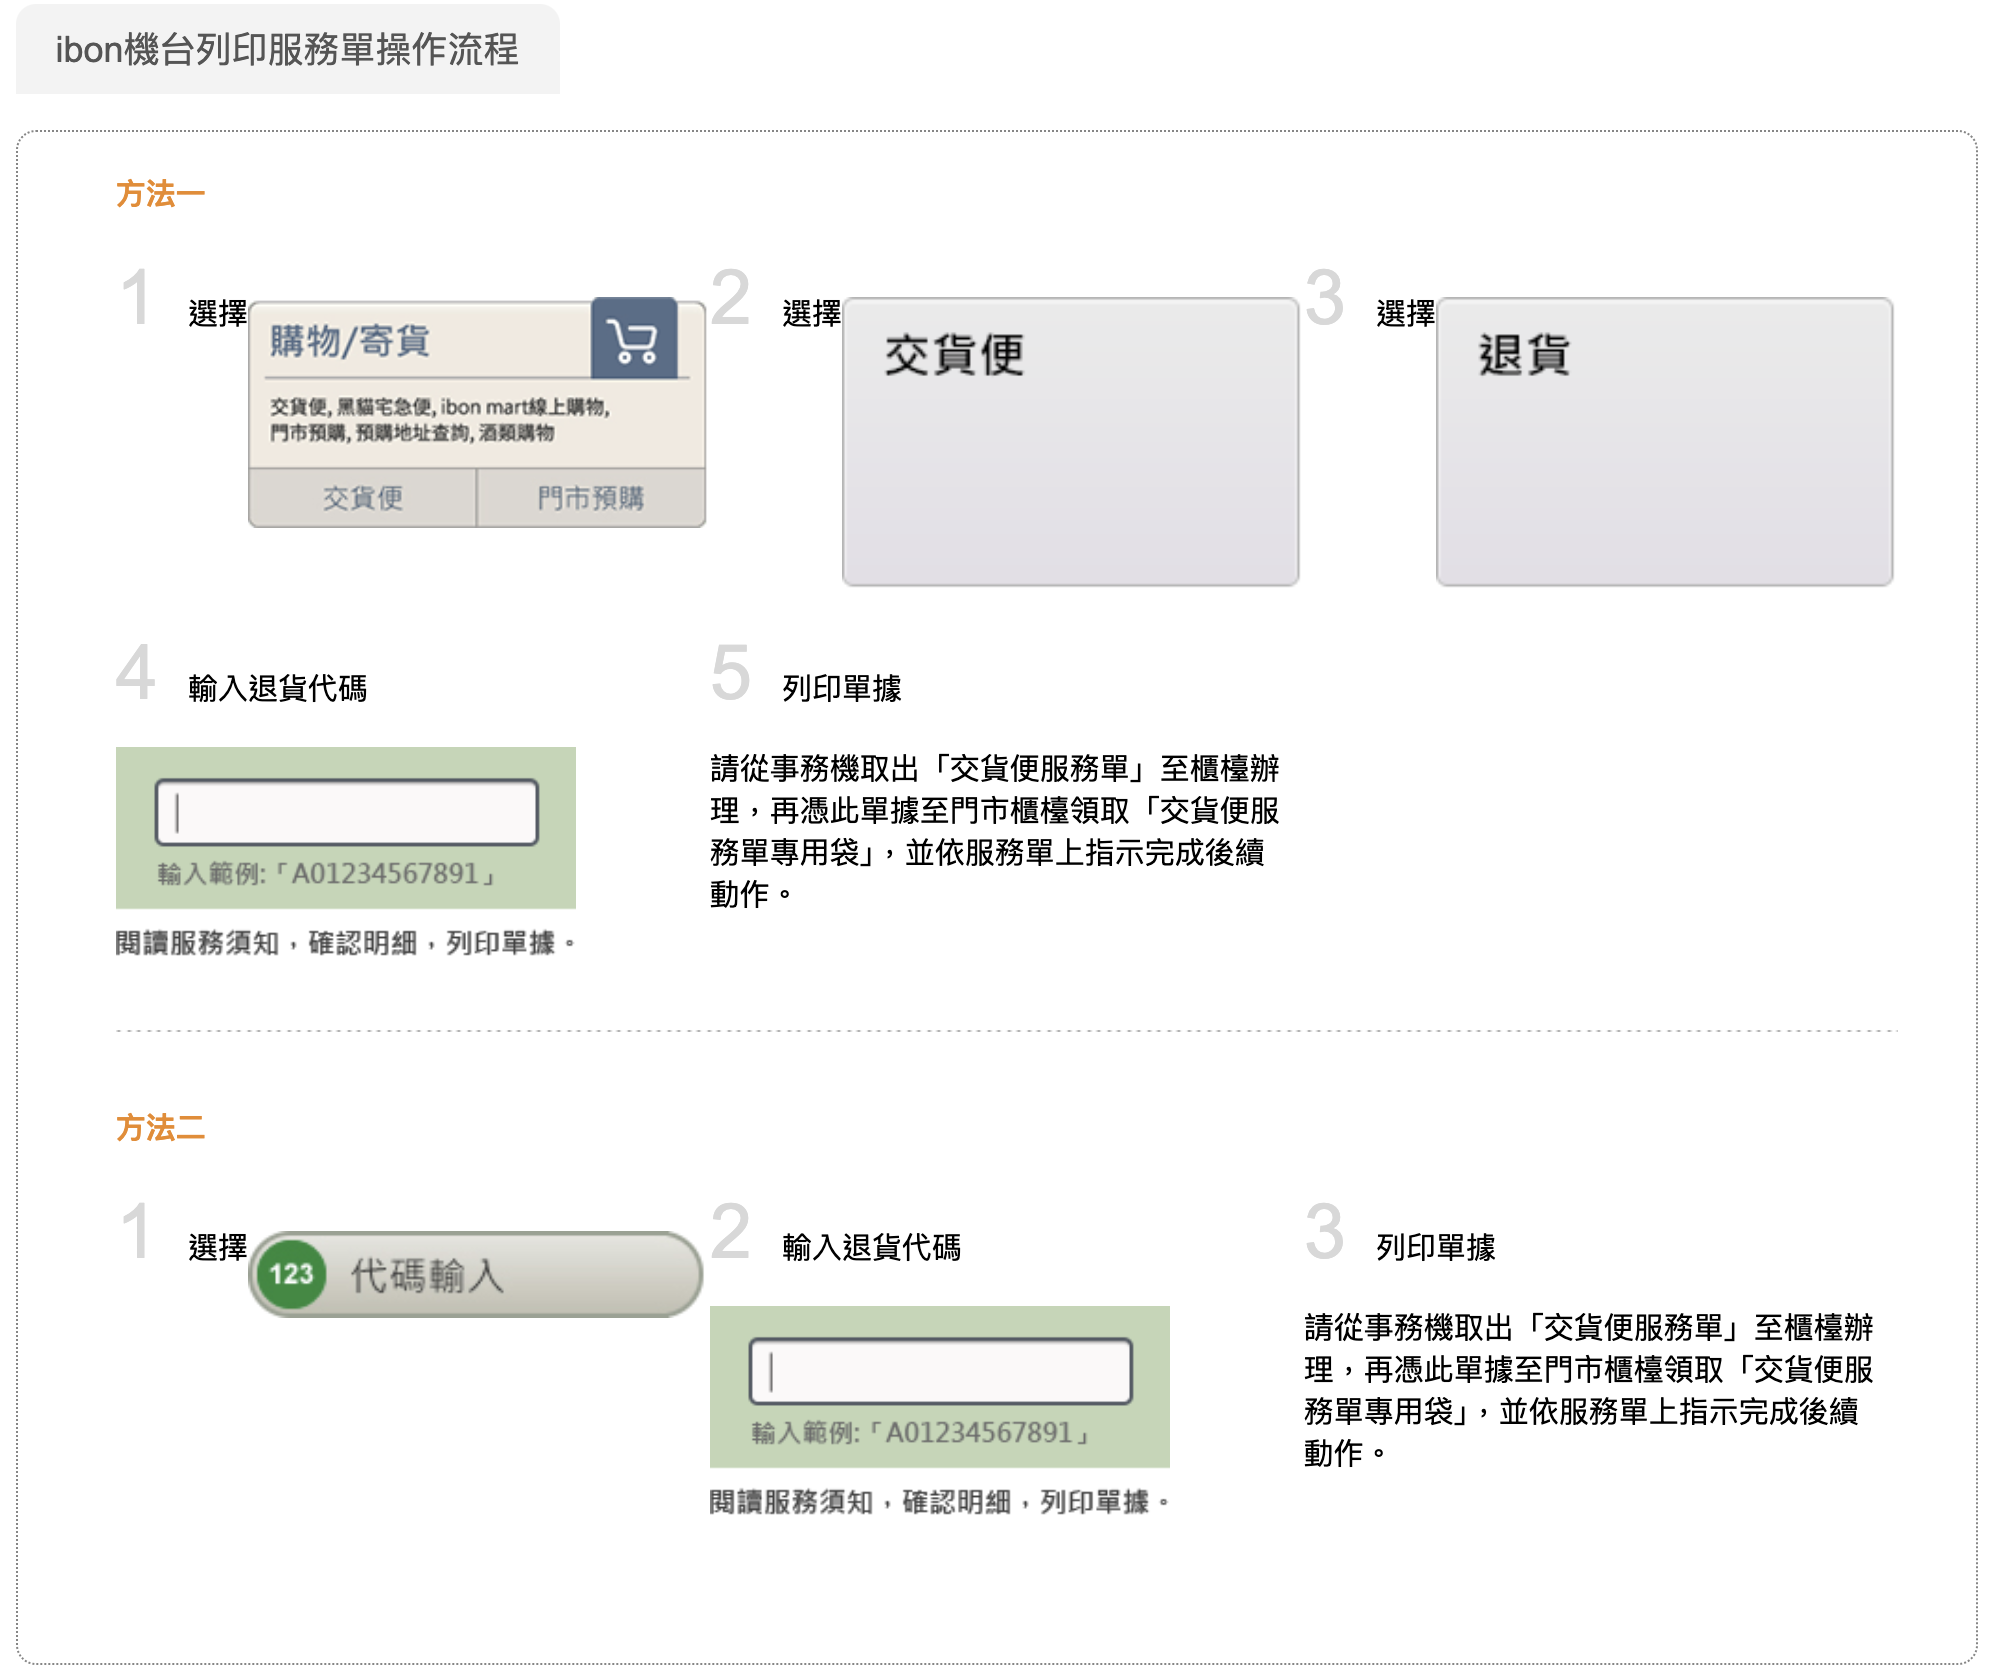The height and width of the screenshot is (1672, 1990).
Task: Click 閱讀服務須知 caption under 方法一 input
Action: tap(346, 943)
